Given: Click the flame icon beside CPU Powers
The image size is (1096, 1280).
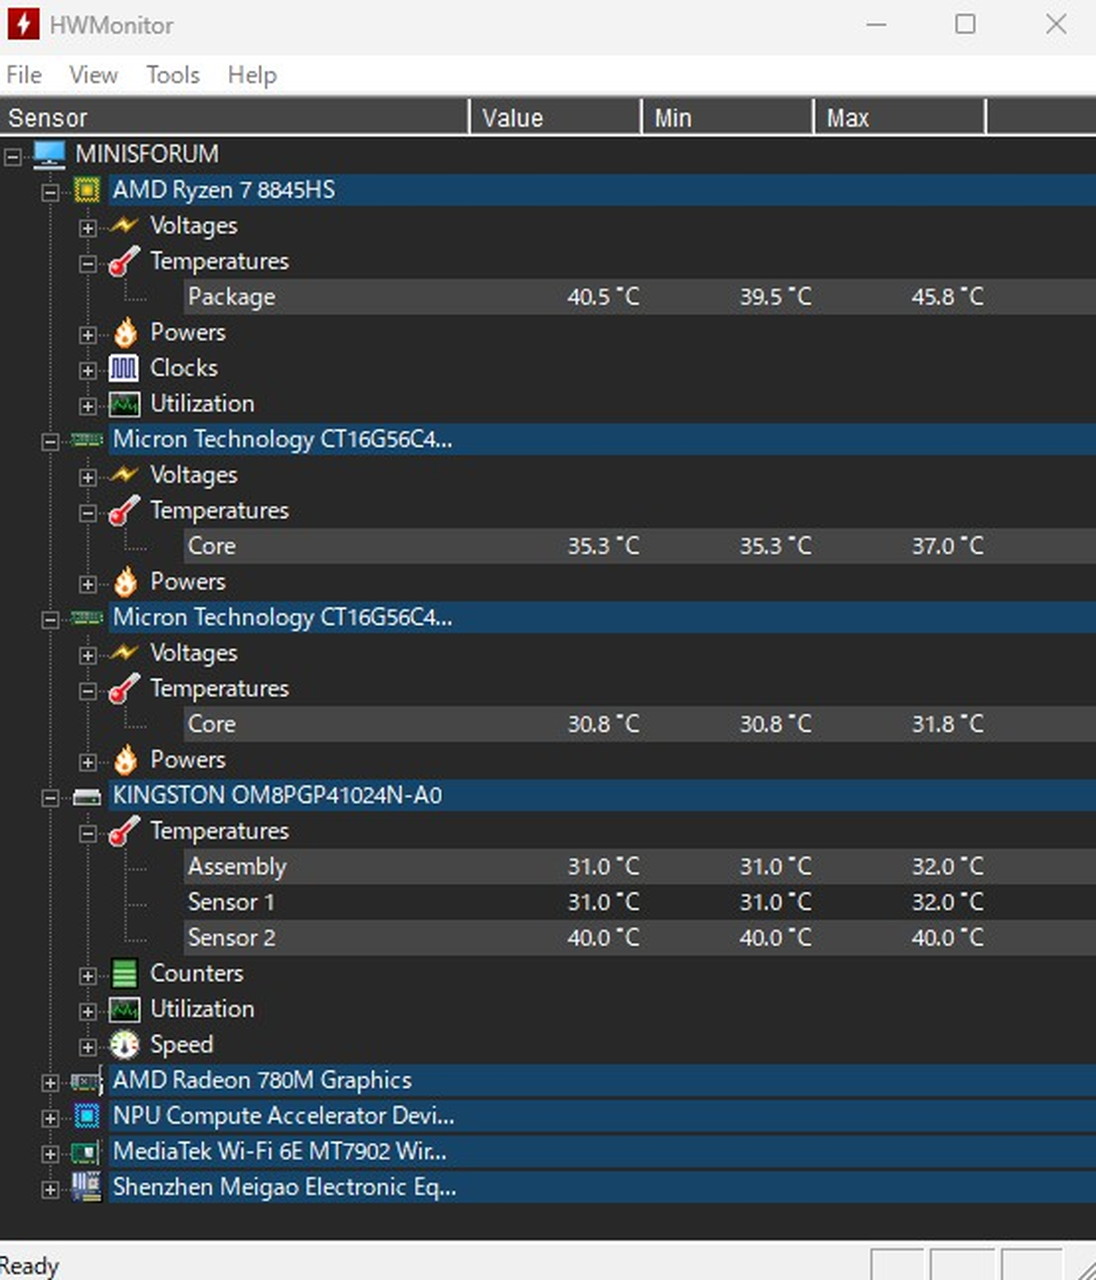Looking at the screenshot, I should point(124,332).
